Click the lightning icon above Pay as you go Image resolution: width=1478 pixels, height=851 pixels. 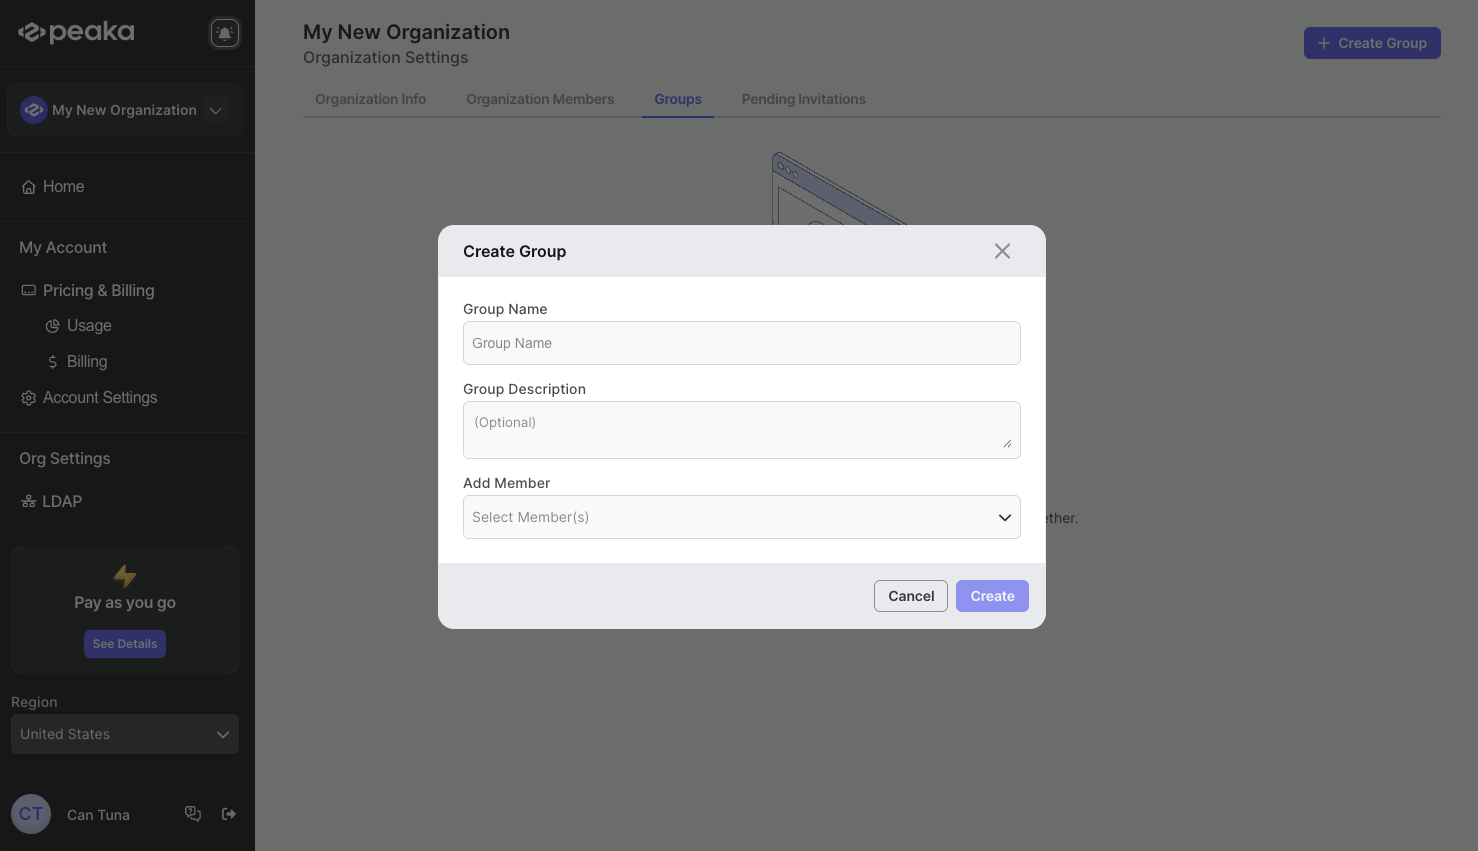point(124,576)
